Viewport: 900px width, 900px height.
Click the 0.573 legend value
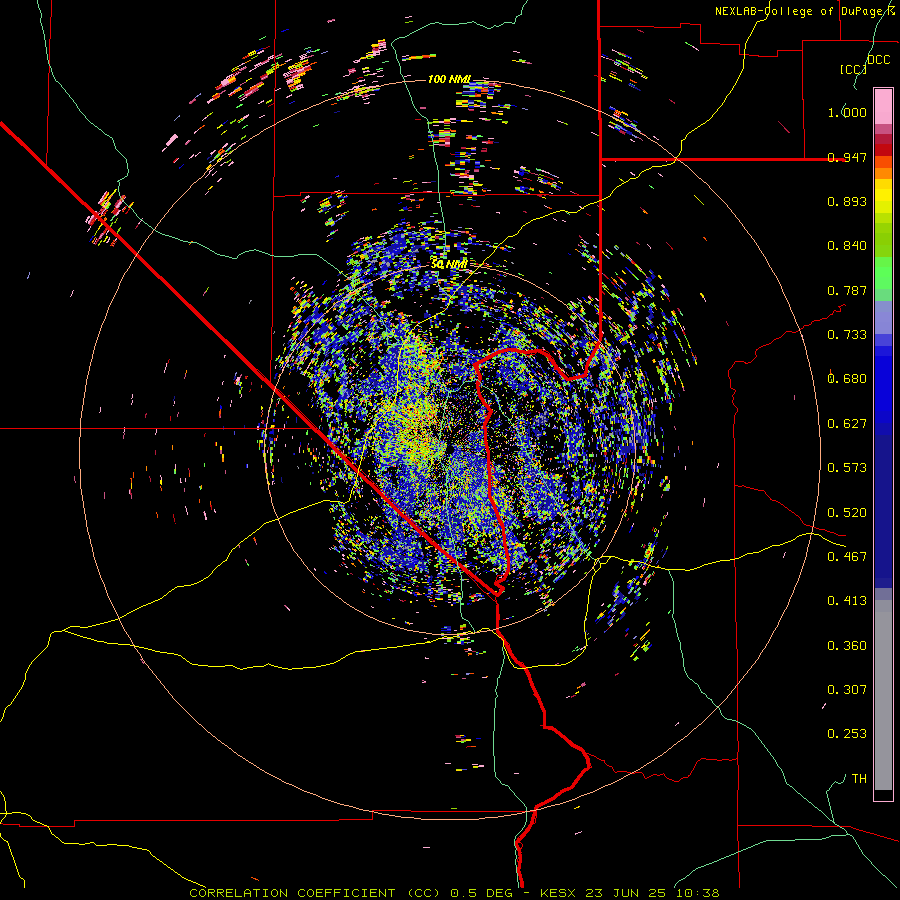coord(847,468)
